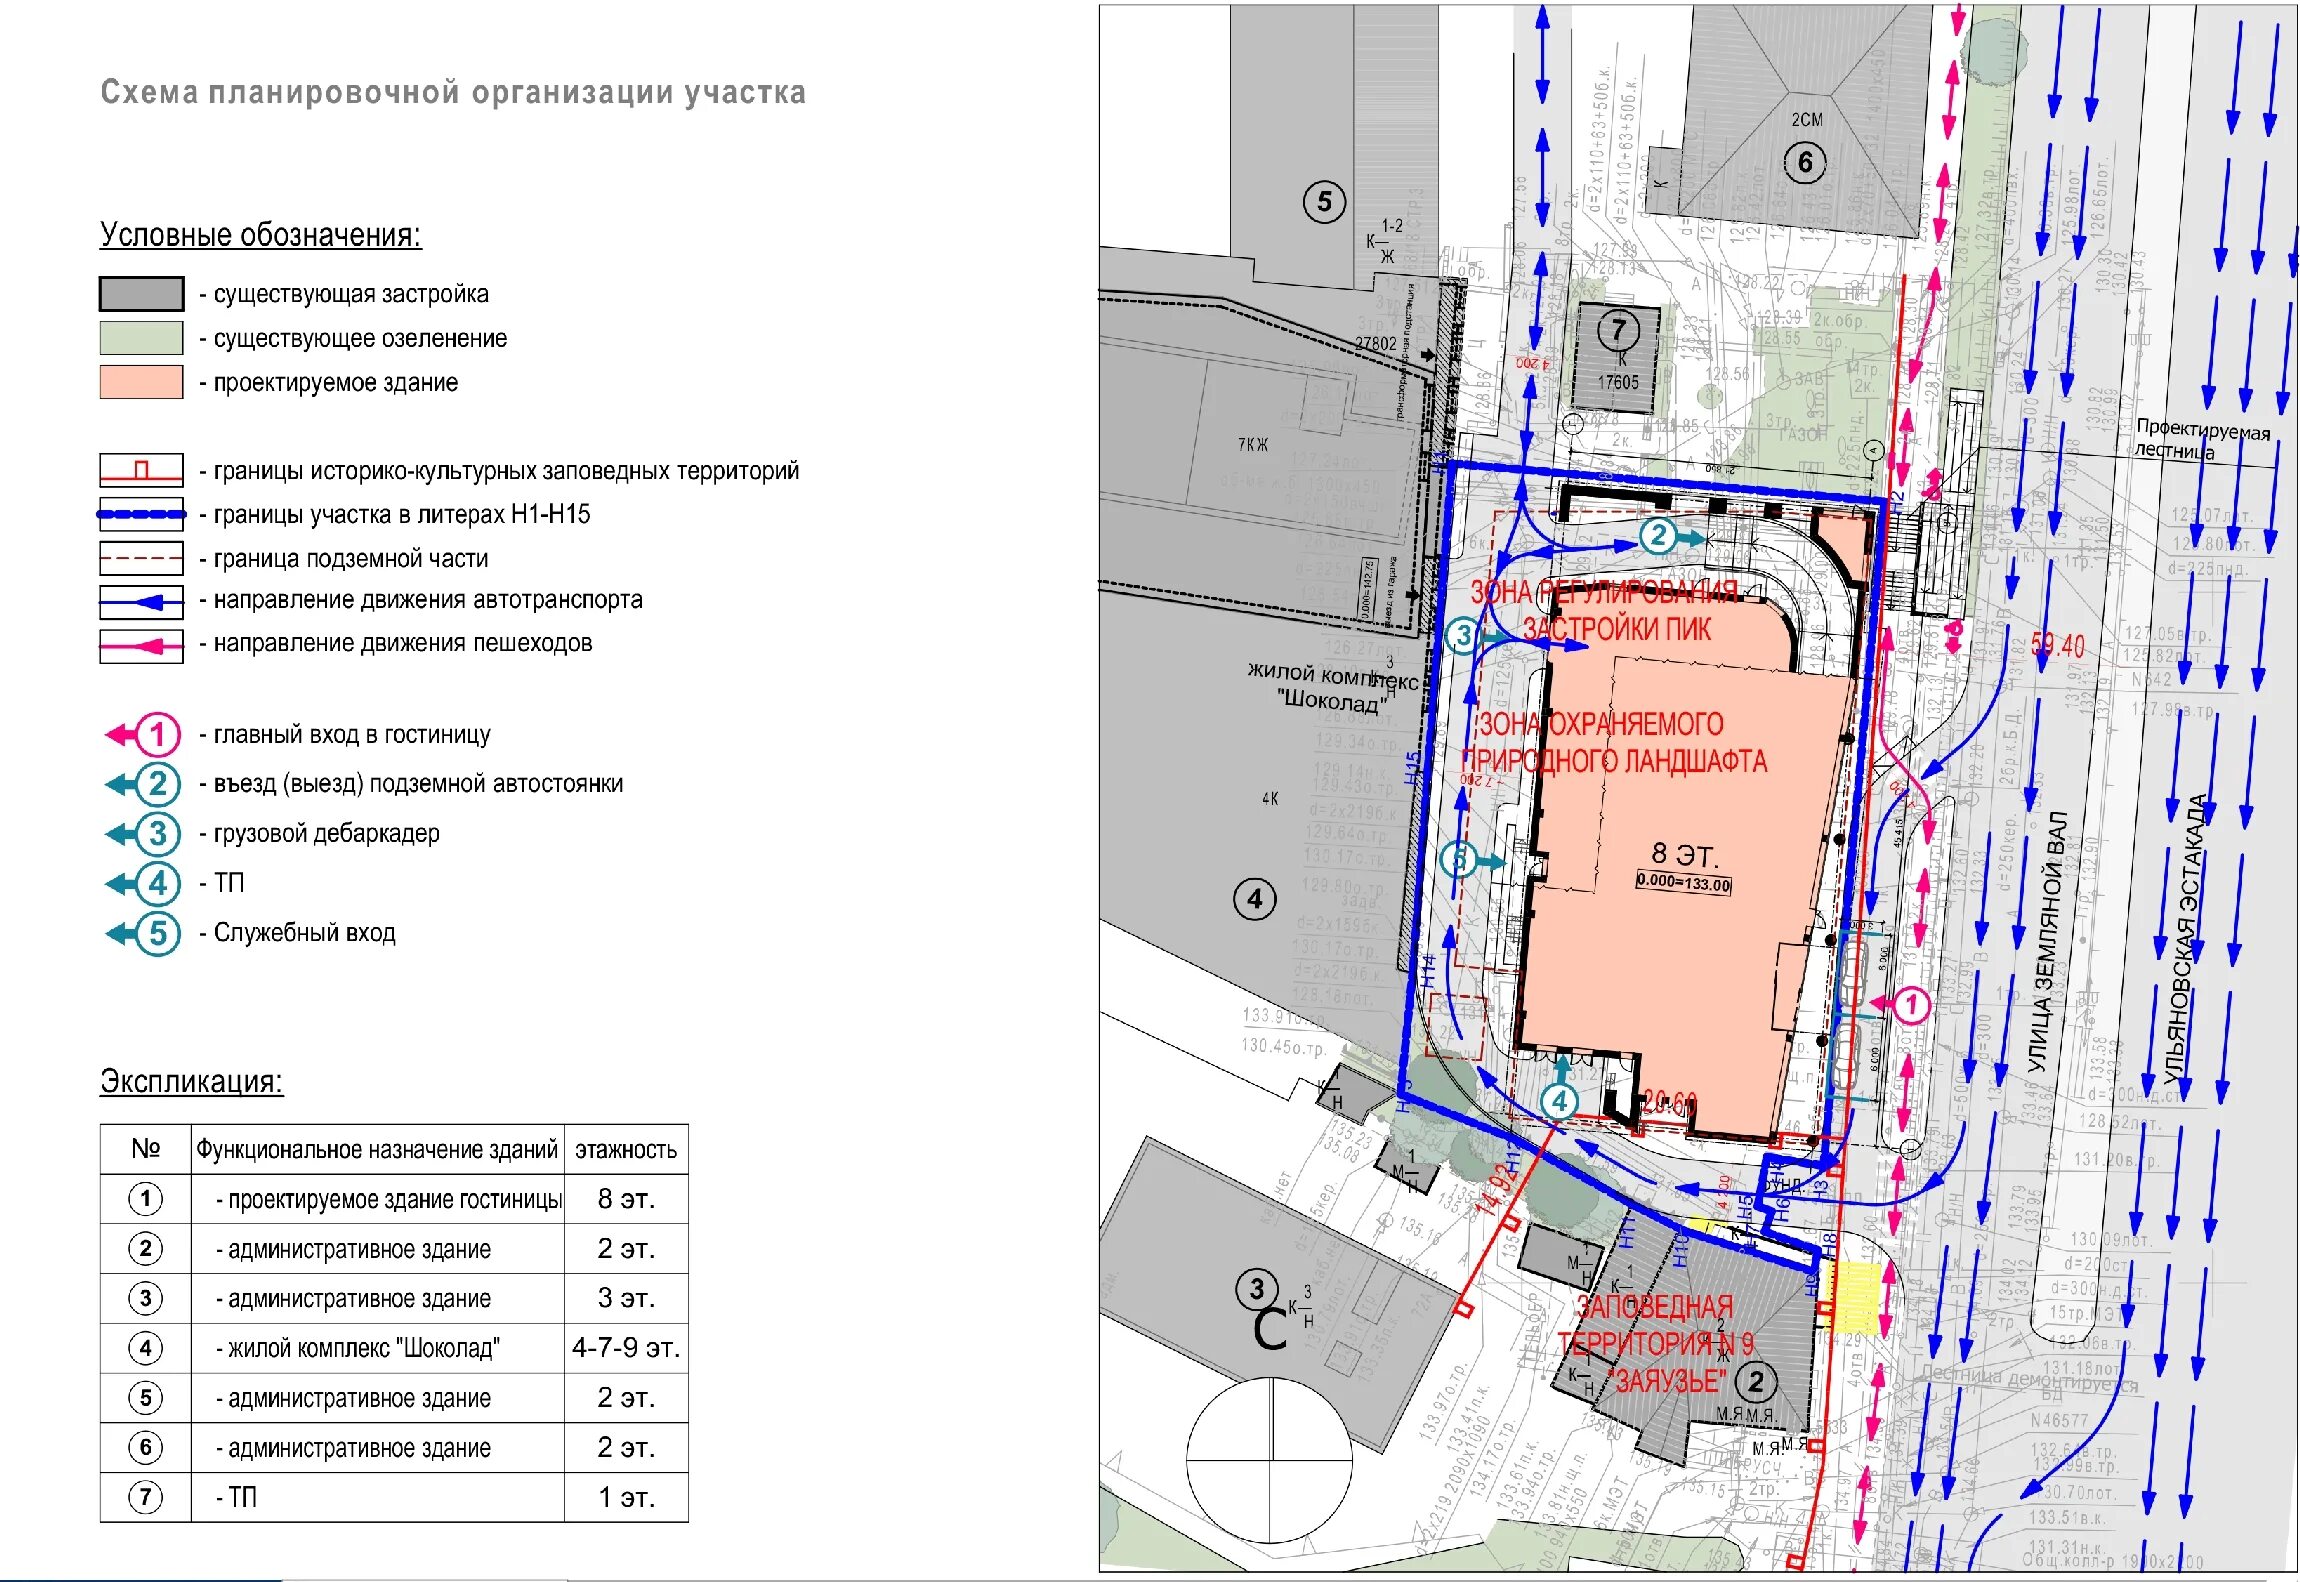Click building marker 7 on the map
Image resolution: width=2300 pixels, height=1582 pixels.
(1618, 328)
